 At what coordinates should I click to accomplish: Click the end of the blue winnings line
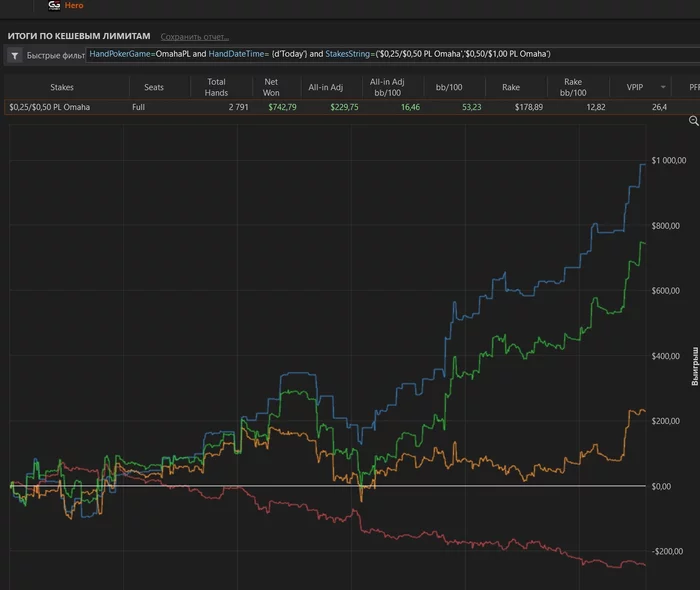(644, 165)
